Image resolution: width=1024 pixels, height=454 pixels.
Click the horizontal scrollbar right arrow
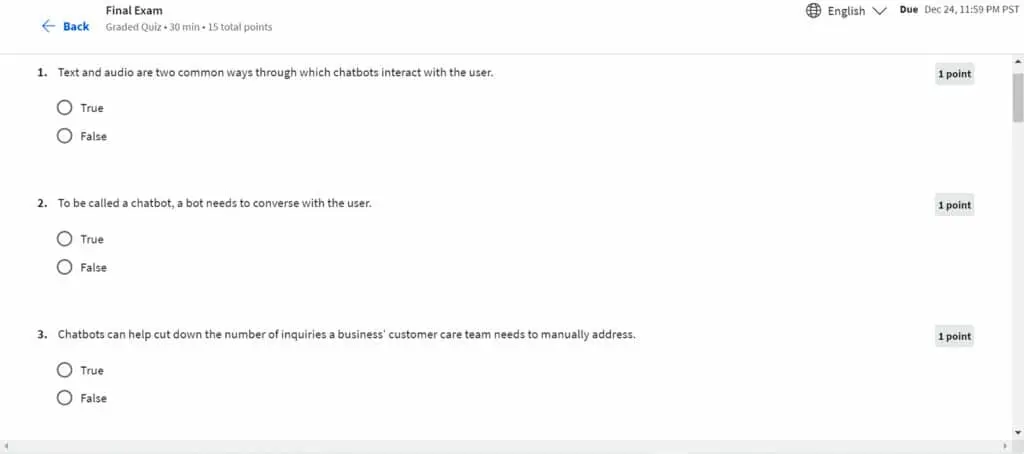pyautogui.click(x=1006, y=447)
